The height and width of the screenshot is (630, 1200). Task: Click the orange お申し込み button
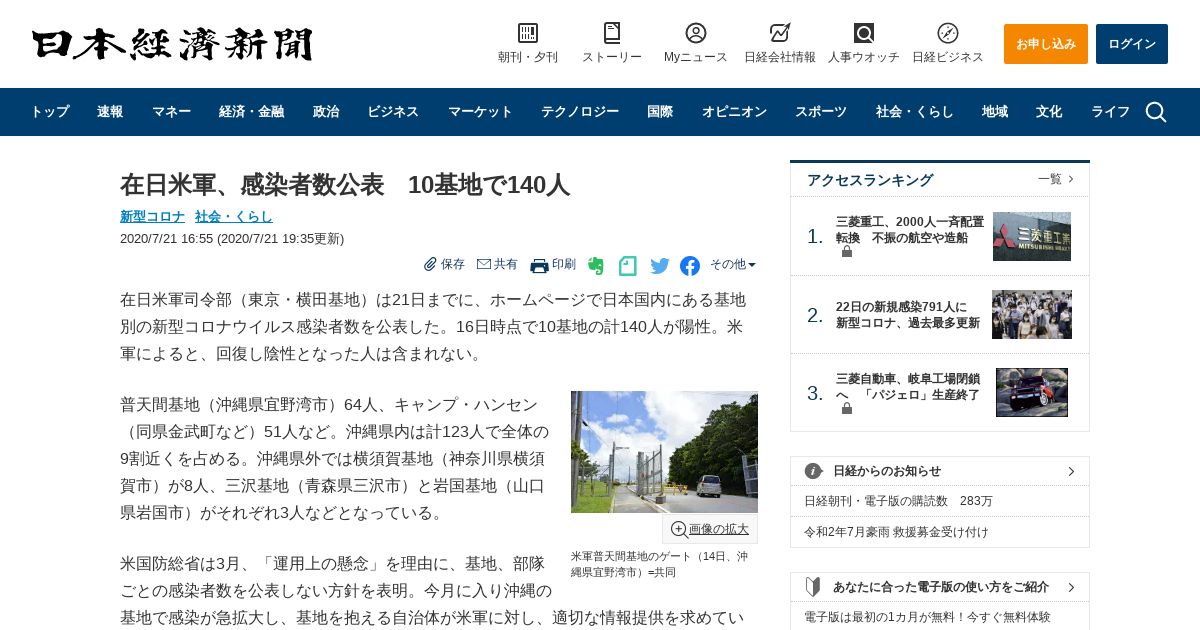coord(1046,44)
